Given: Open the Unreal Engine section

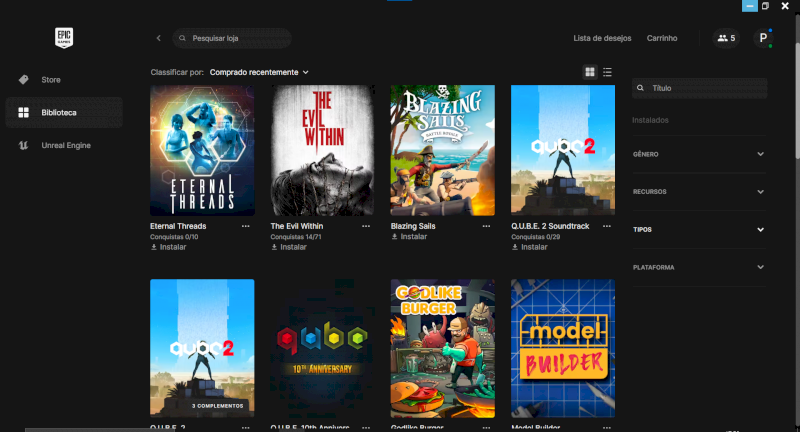Looking at the screenshot, I should [64, 145].
